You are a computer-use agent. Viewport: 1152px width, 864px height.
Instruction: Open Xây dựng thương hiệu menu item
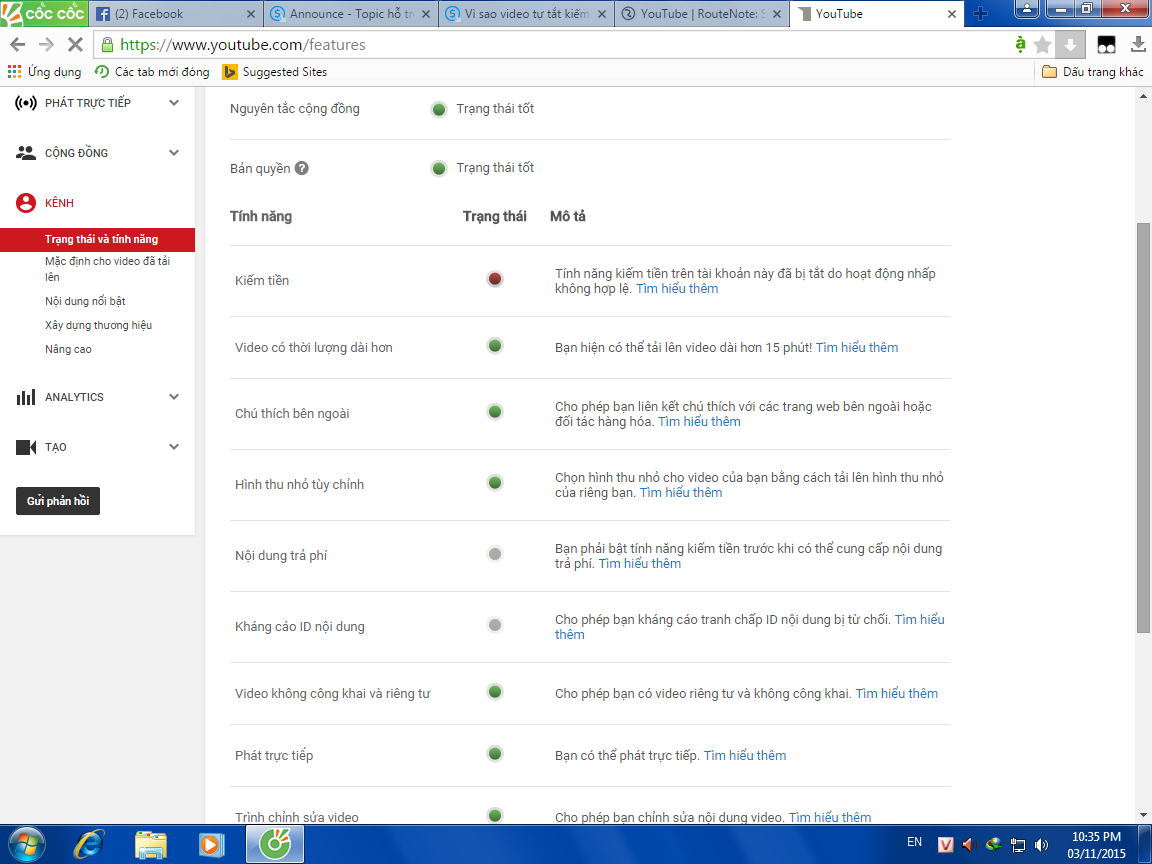98,325
